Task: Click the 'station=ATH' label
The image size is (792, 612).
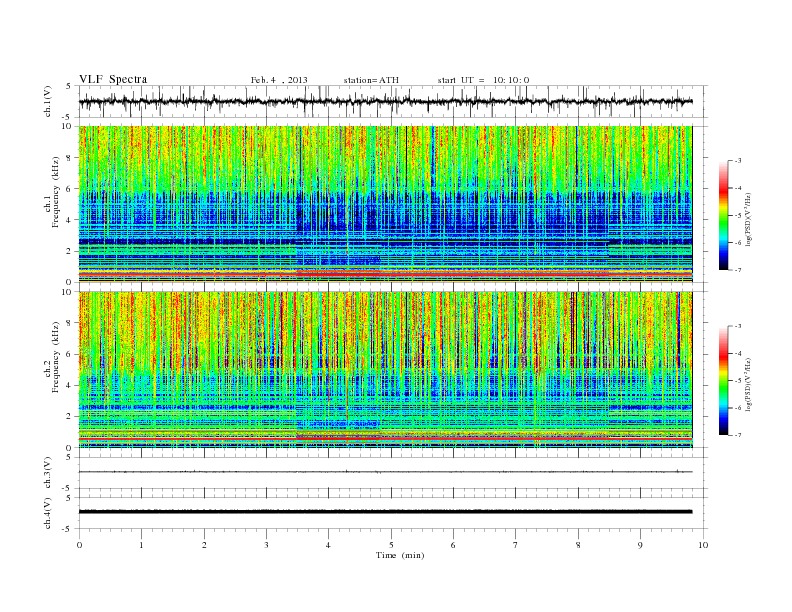Action: tap(371, 80)
